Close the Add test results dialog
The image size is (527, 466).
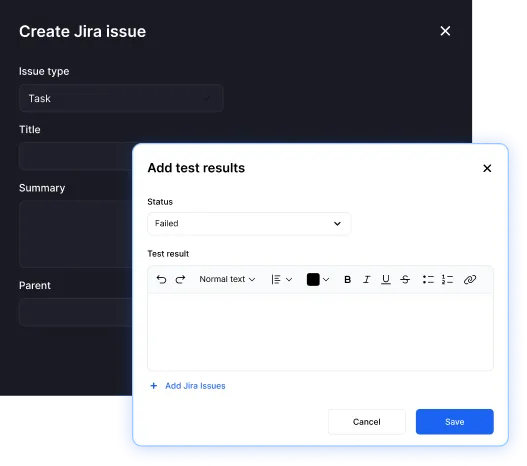click(487, 168)
